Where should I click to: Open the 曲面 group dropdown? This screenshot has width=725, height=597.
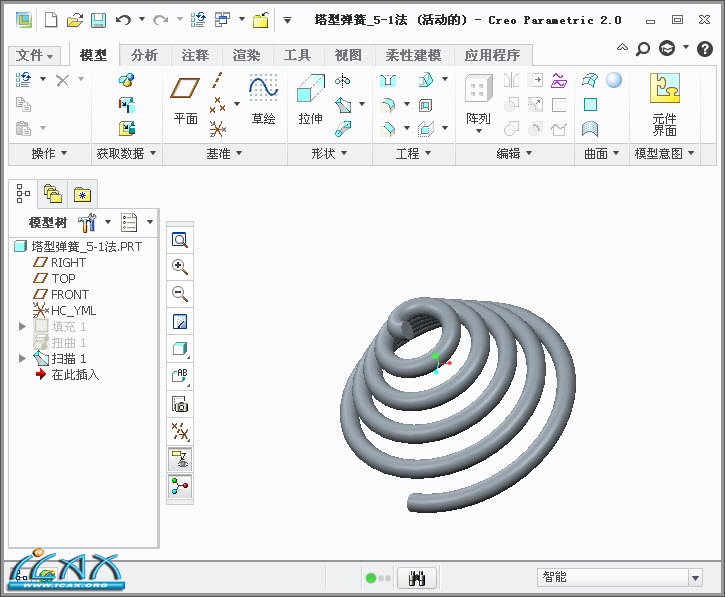(x=601, y=154)
